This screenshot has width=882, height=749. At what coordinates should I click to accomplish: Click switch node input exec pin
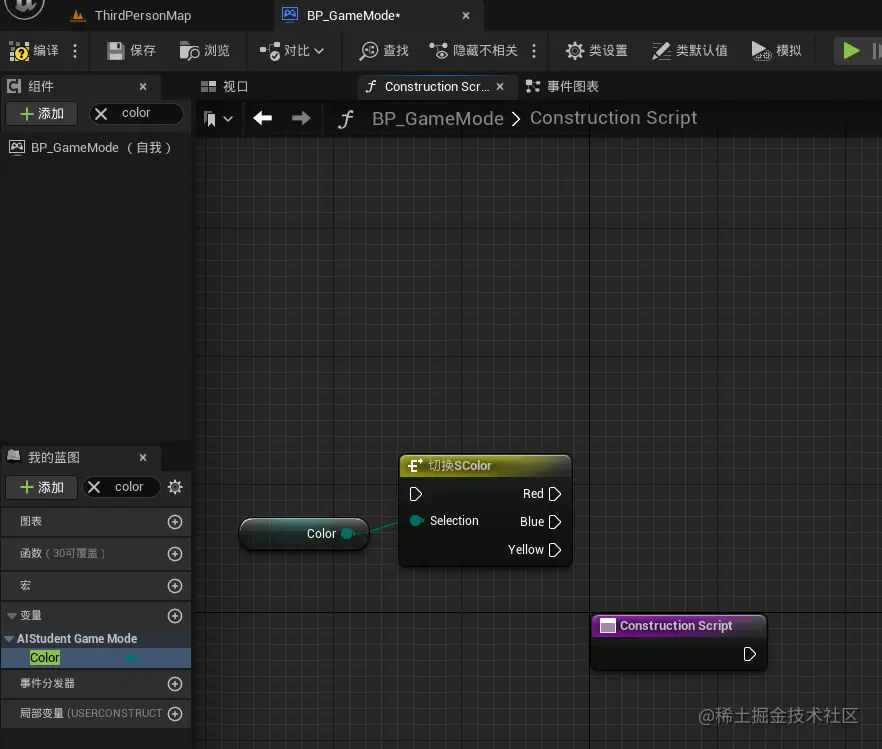tap(416, 494)
